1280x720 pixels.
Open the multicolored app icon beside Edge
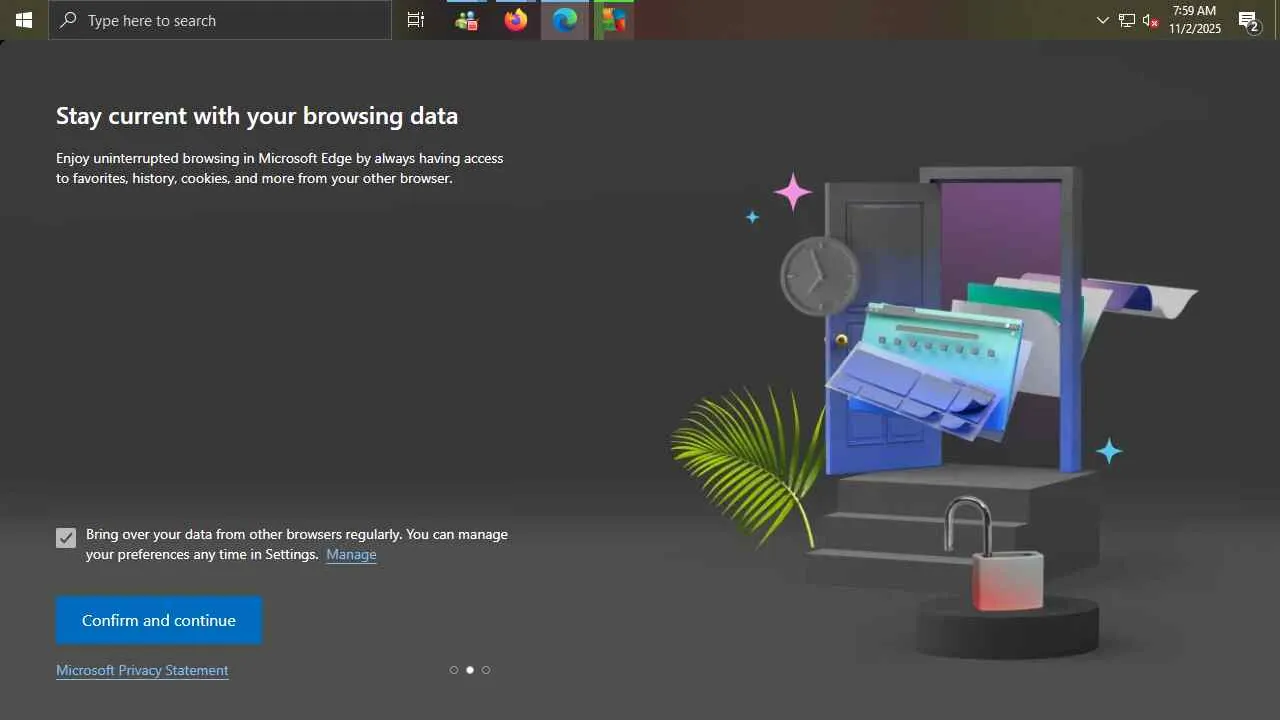point(614,20)
